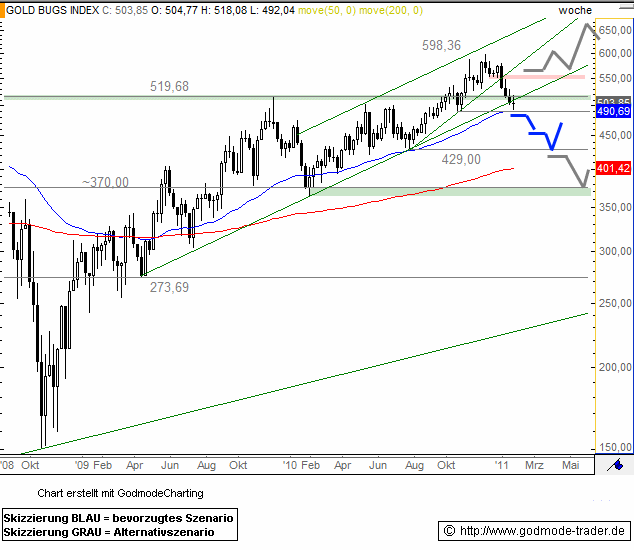Click the Mrz label on time axis
The height and width of the screenshot is (550, 634).
point(534,465)
